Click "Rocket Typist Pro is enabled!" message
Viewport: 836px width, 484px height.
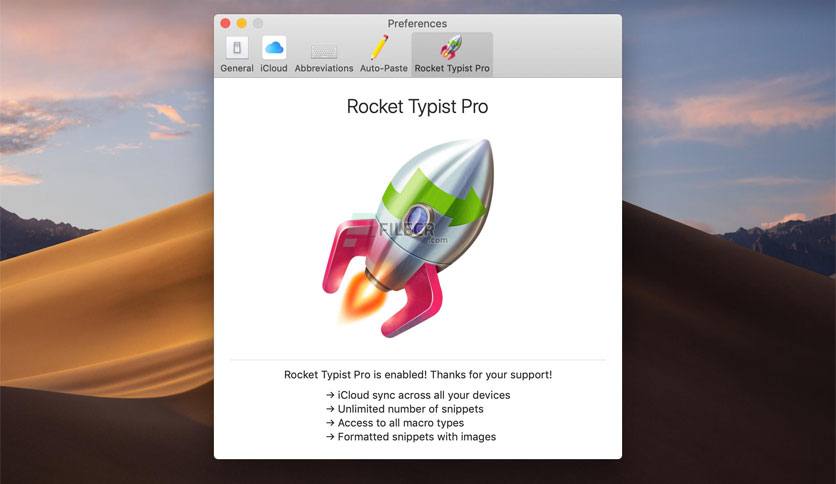click(418, 375)
